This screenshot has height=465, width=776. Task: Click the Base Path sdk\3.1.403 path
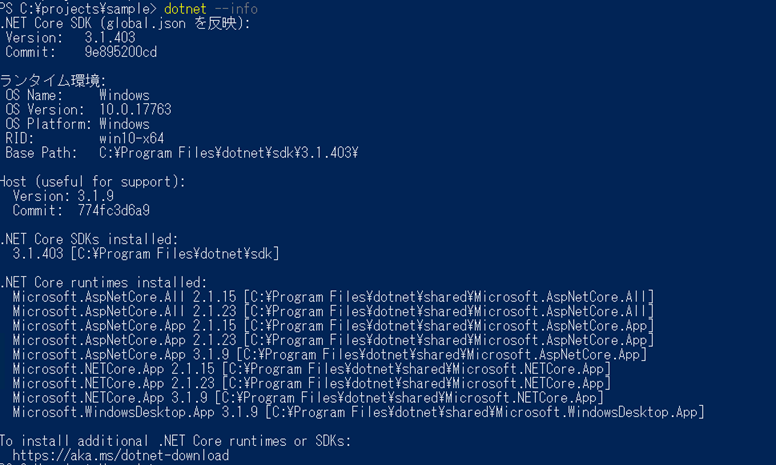point(229,152)
